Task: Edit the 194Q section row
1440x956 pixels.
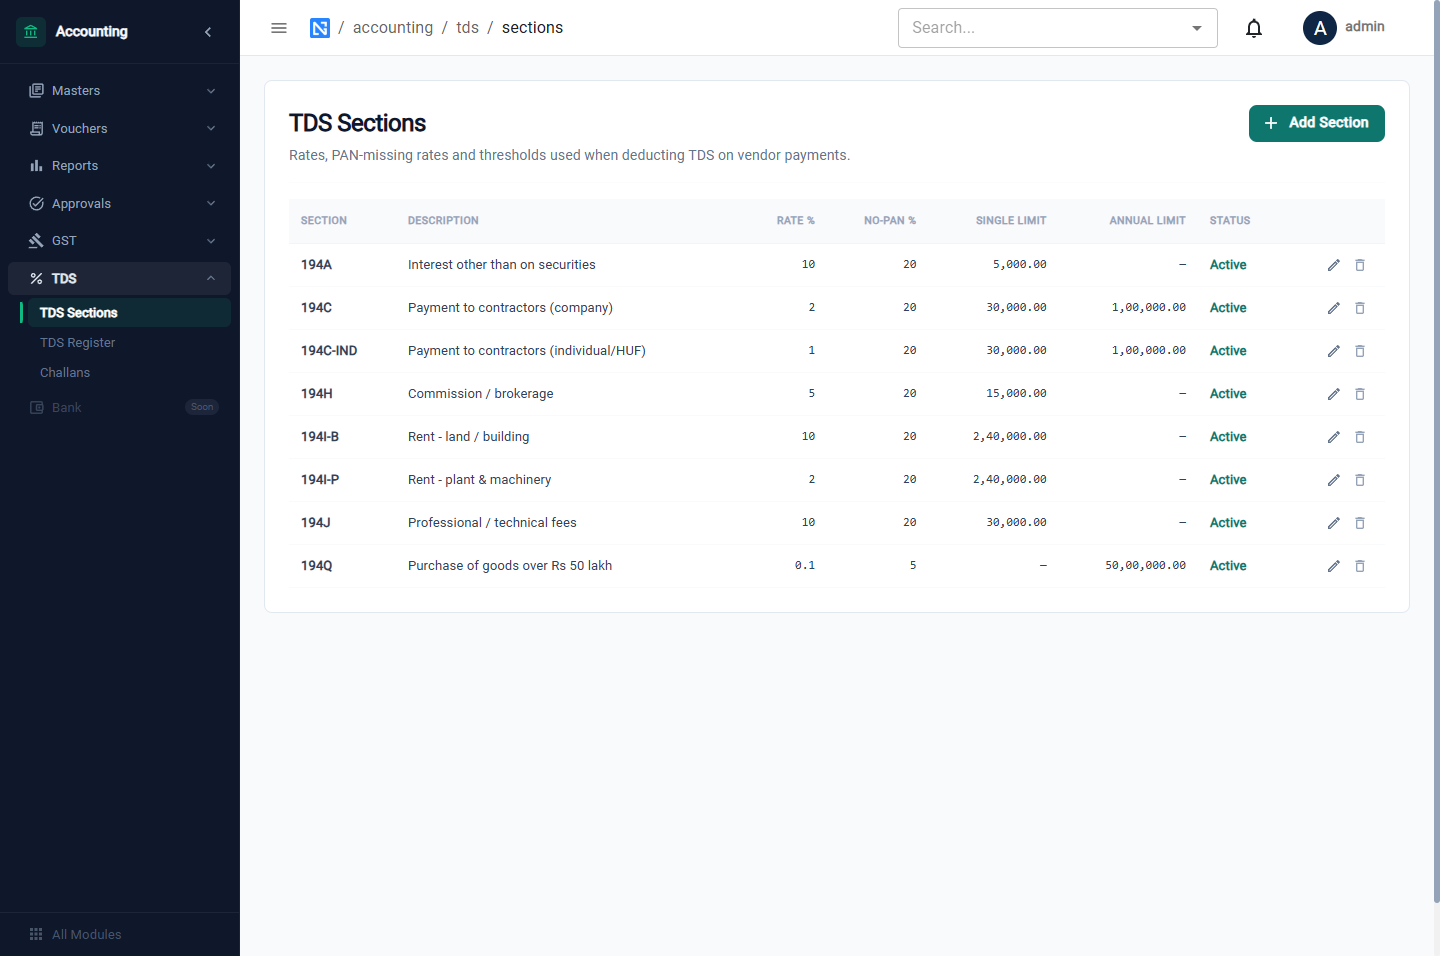Action: pyautogui.click(x=1333, y=566)
